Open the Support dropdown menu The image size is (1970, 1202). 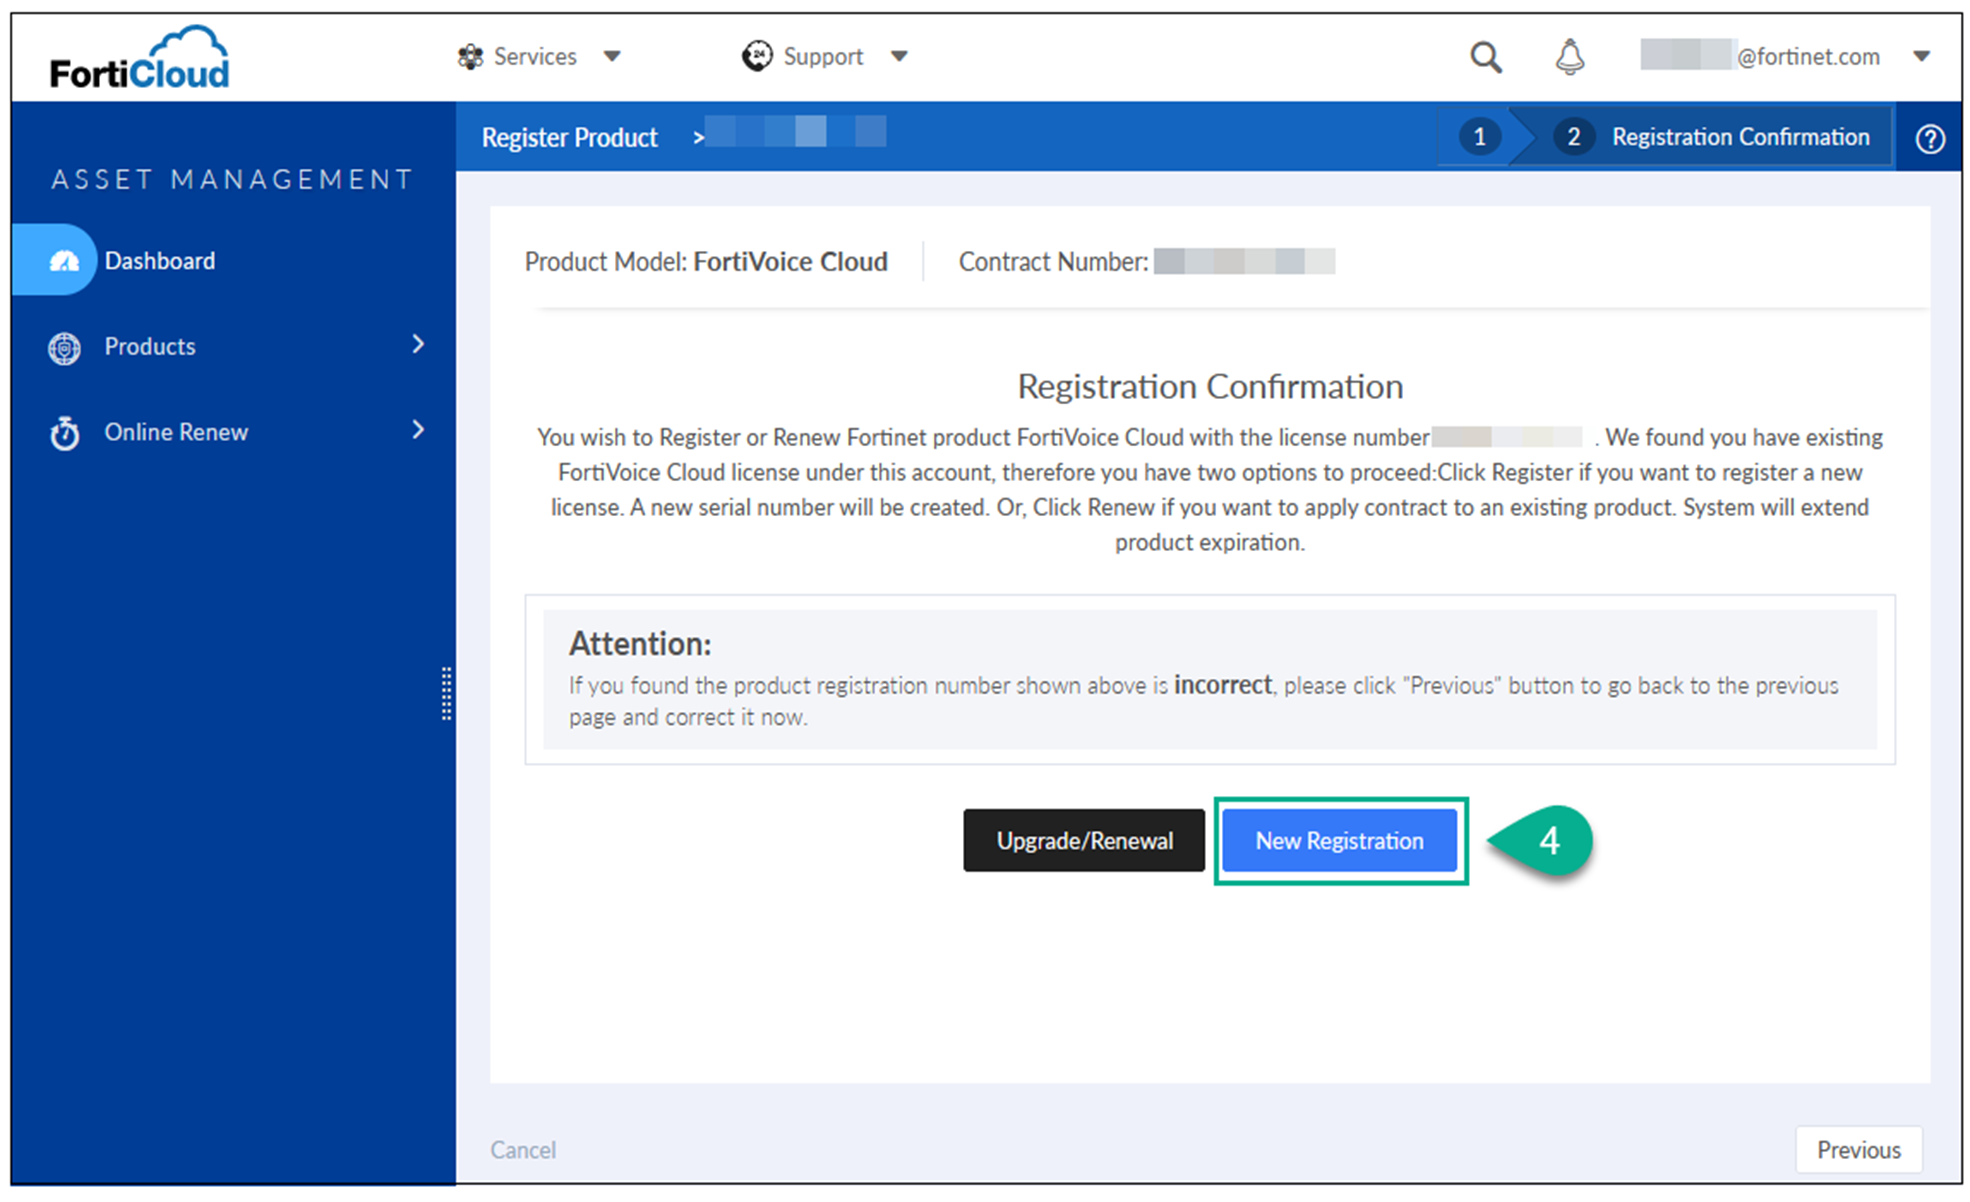tap(899, 57)
